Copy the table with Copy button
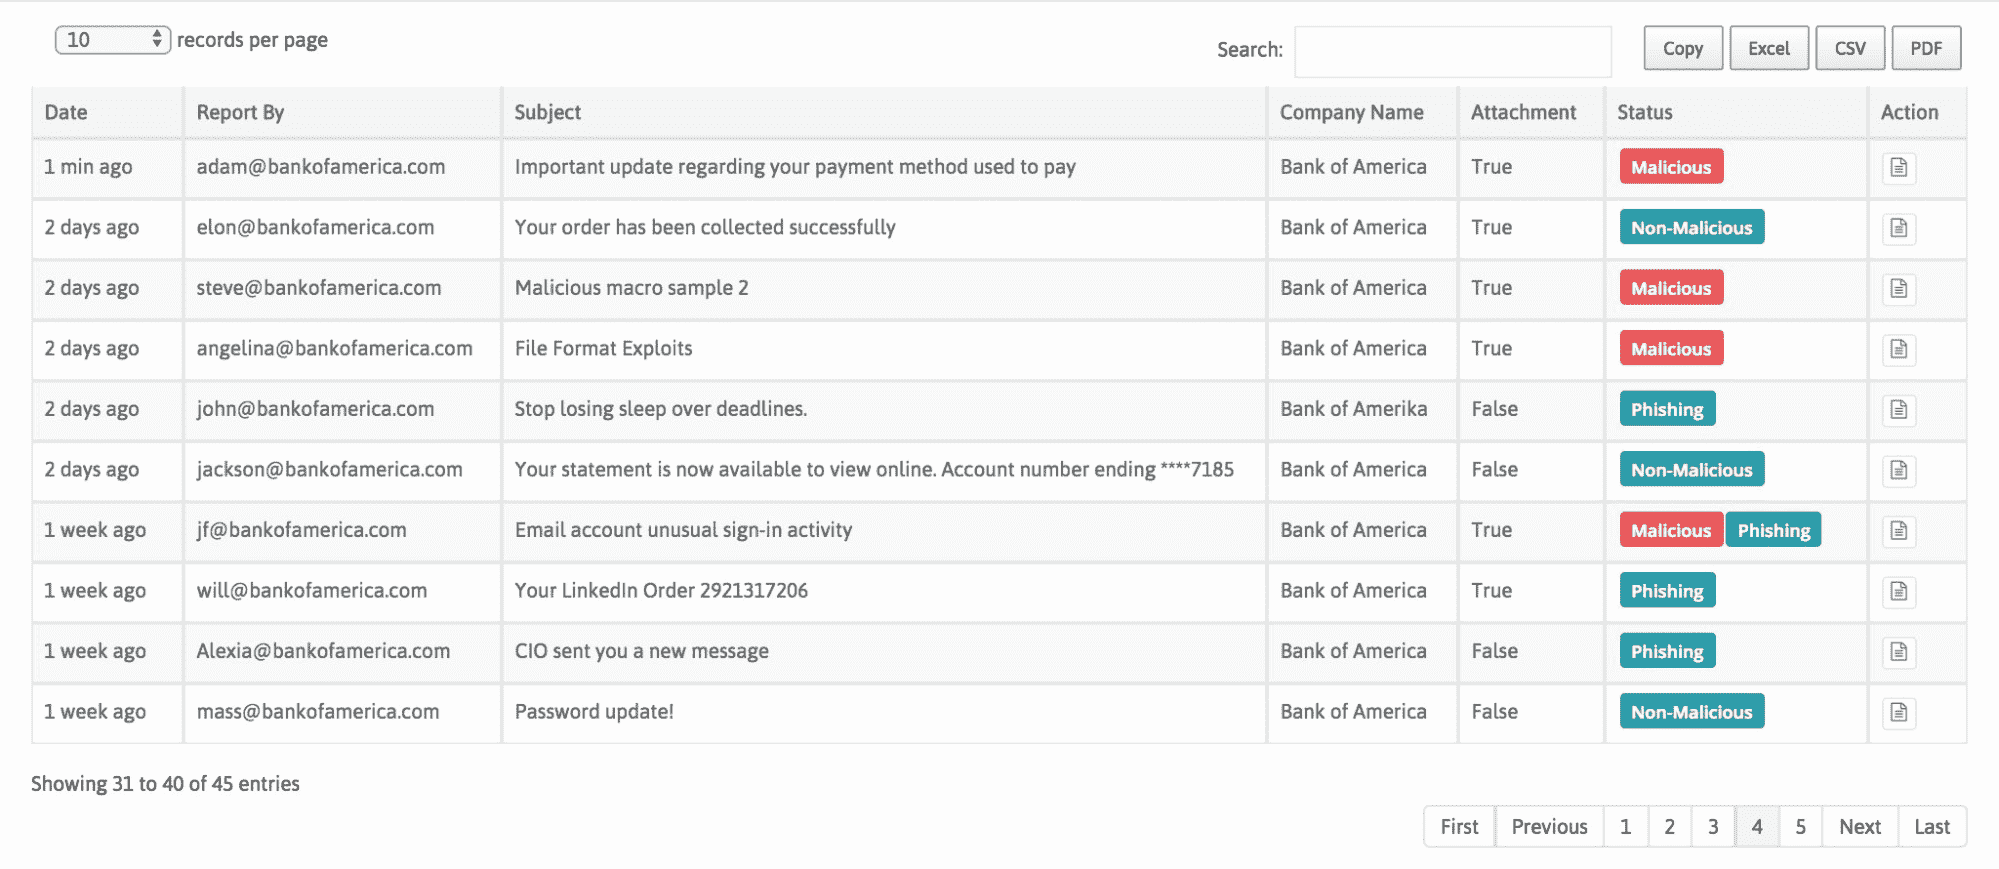The height and width of the screenshot is (869, 1999). (x=1683, y=48)
